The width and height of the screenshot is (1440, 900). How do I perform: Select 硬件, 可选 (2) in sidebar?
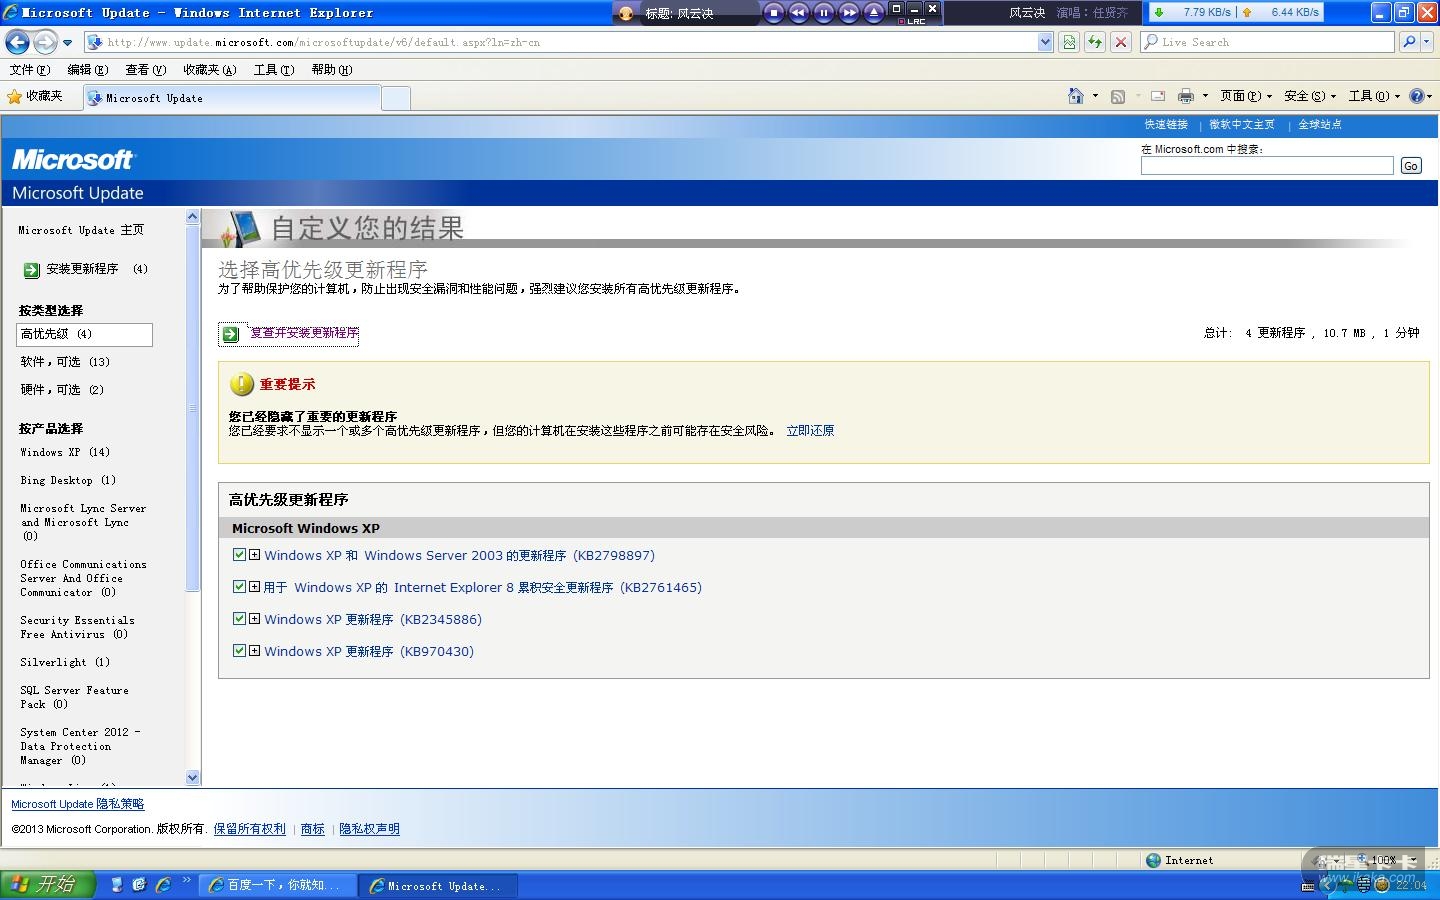[x=62, y=390]
